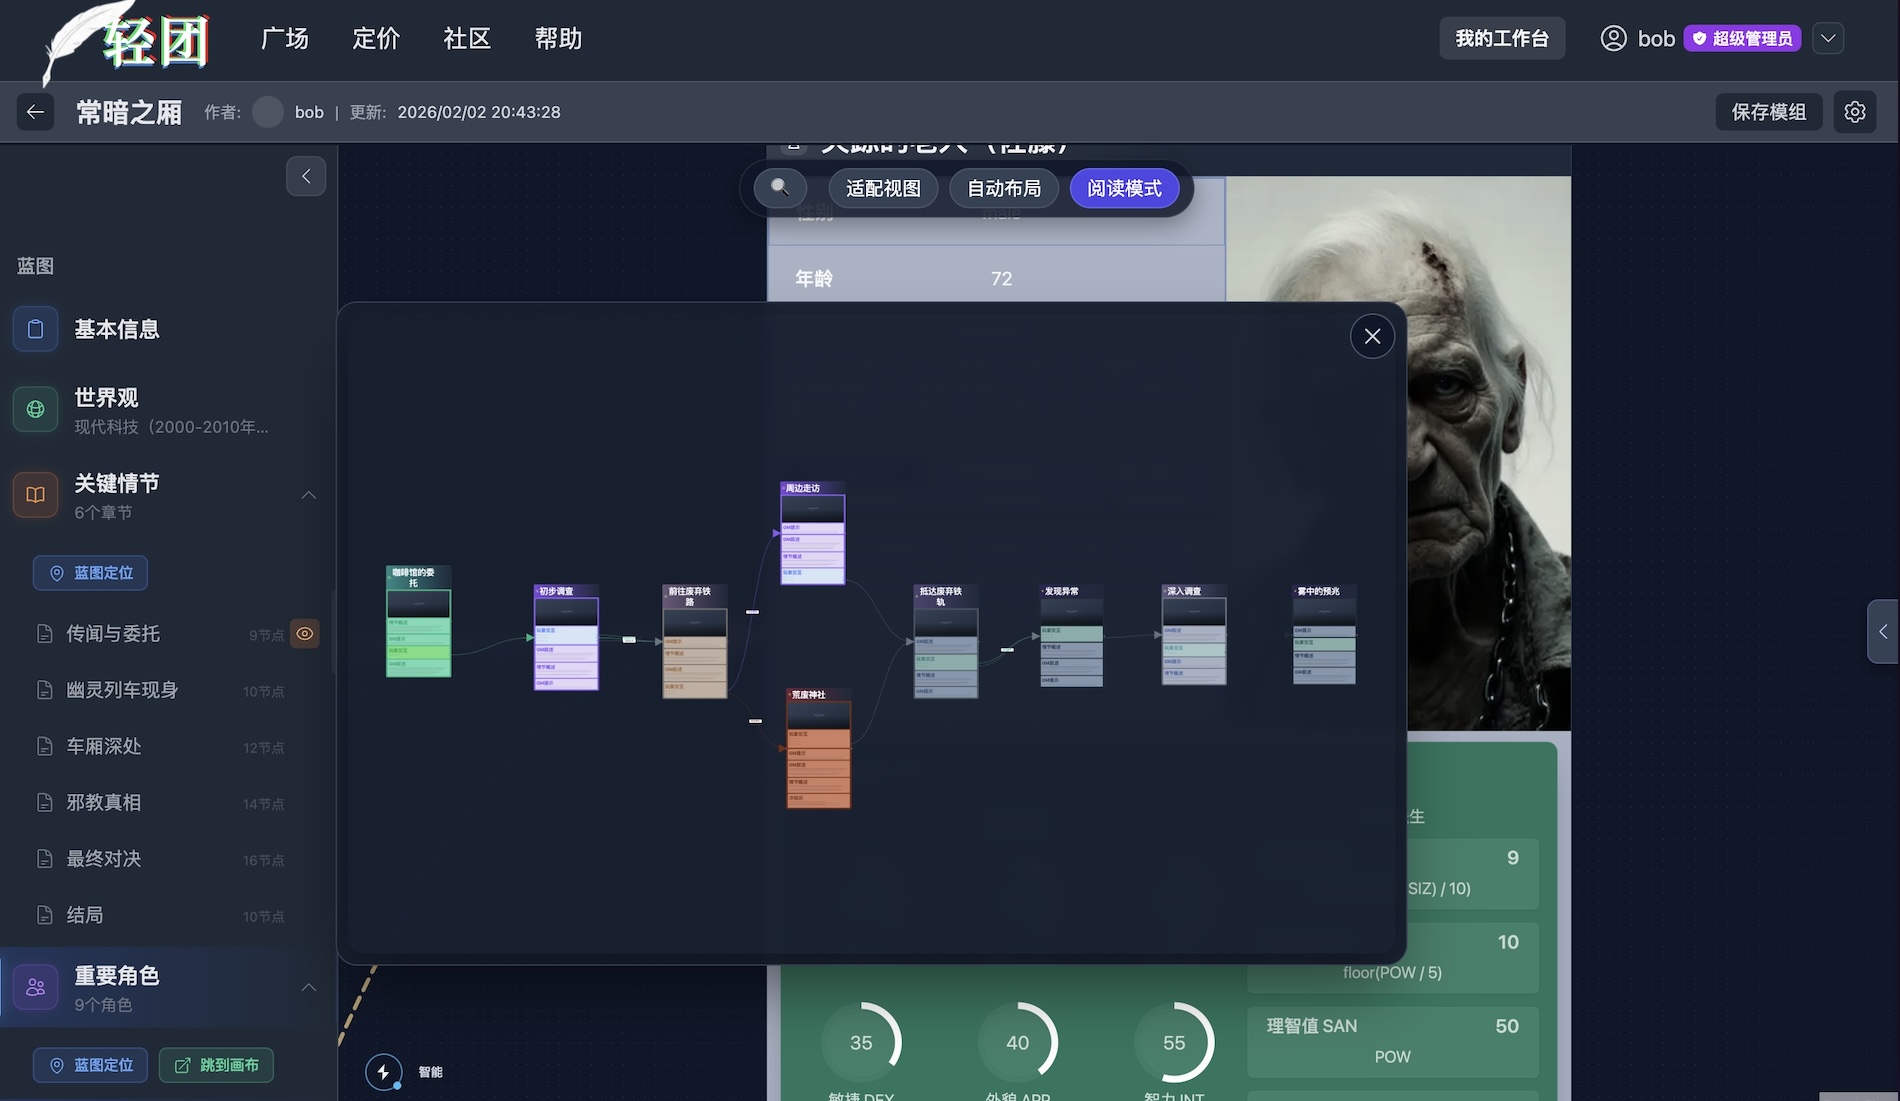Collapse the 关键情节 section

coord(309,495)
